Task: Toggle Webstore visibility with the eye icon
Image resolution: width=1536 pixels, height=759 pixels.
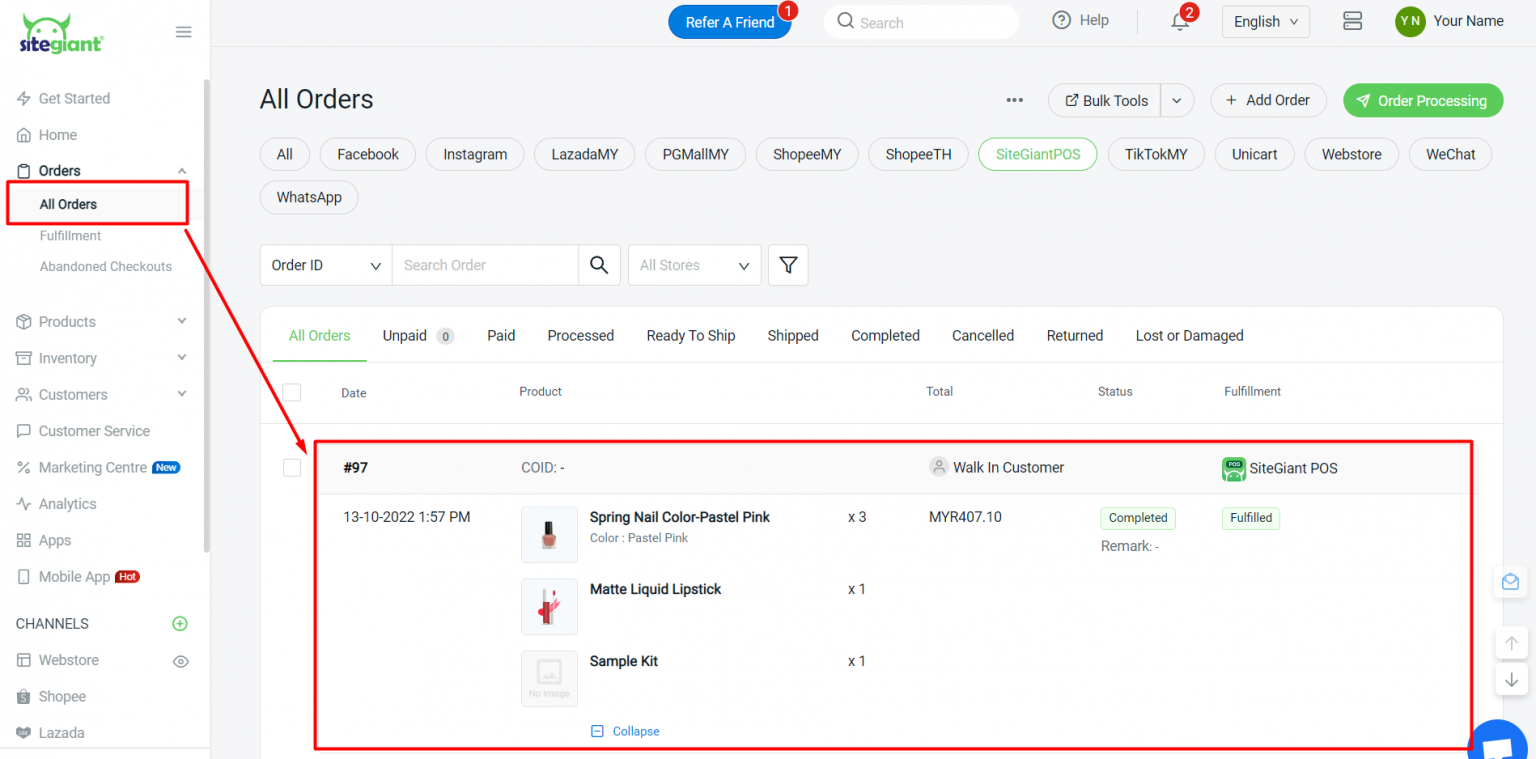Action: (180, 660)
